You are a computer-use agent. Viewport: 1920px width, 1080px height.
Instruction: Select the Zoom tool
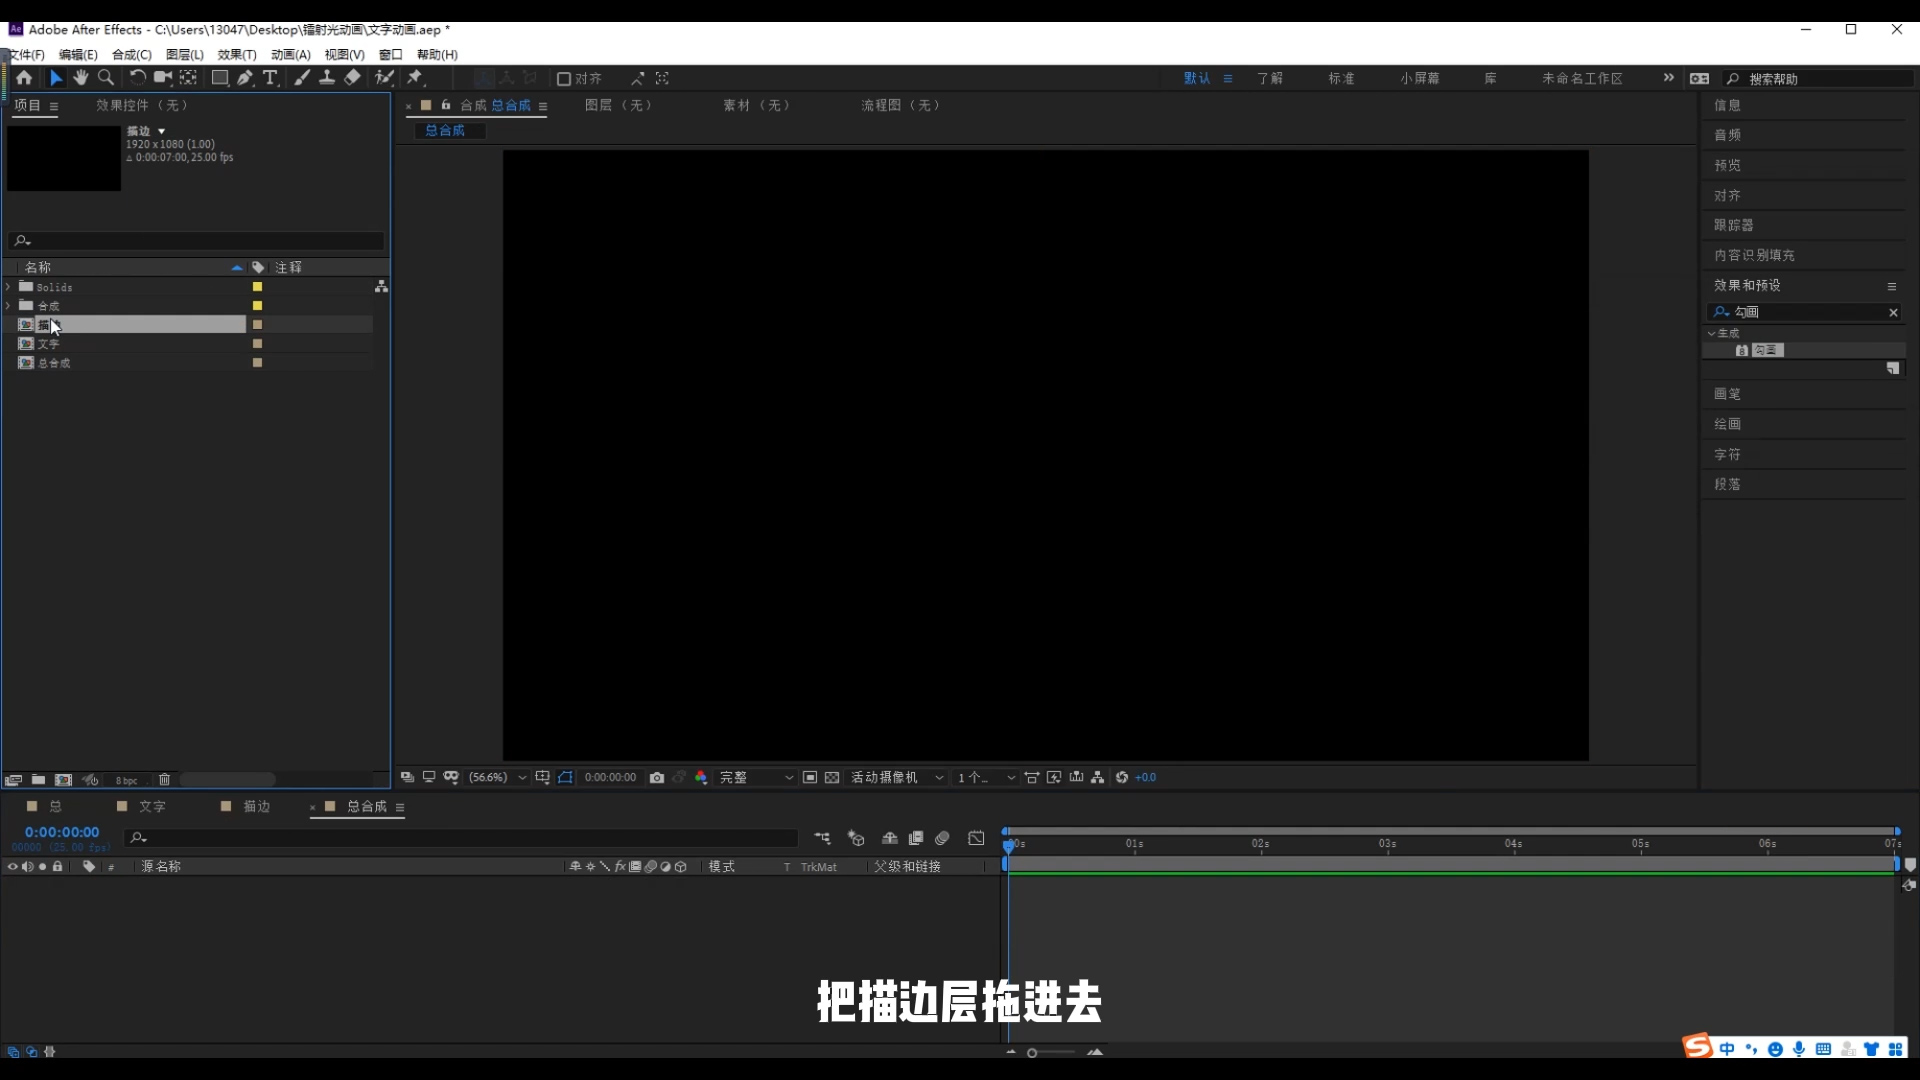[x=105, y=78]
